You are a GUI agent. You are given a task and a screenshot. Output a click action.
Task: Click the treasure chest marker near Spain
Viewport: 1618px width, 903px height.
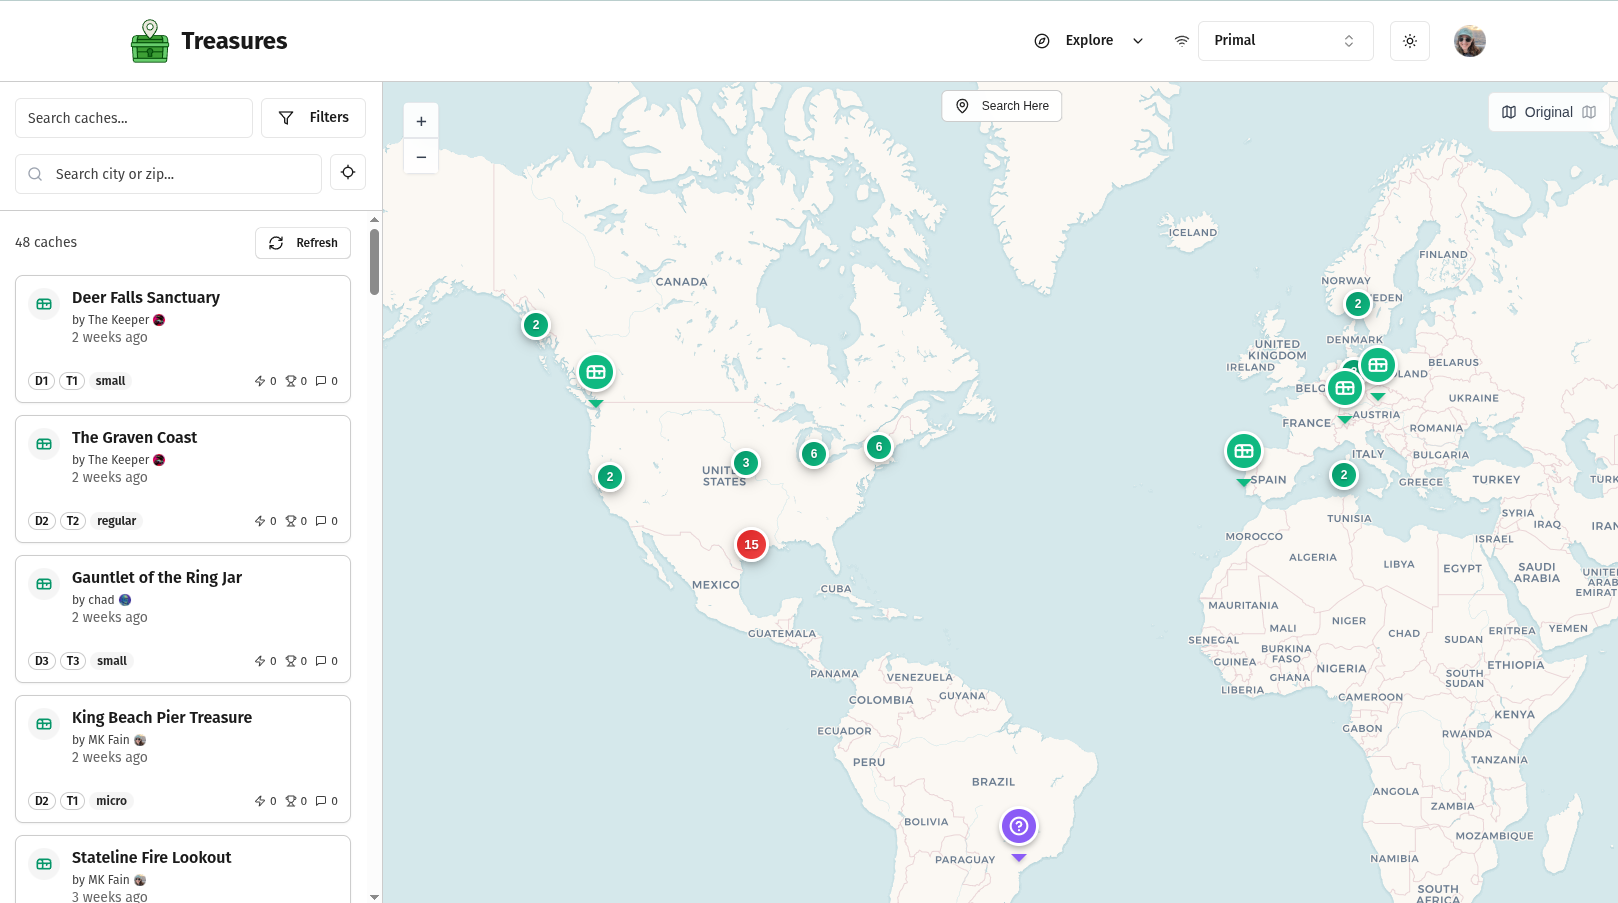click(x=1243, y=452)
